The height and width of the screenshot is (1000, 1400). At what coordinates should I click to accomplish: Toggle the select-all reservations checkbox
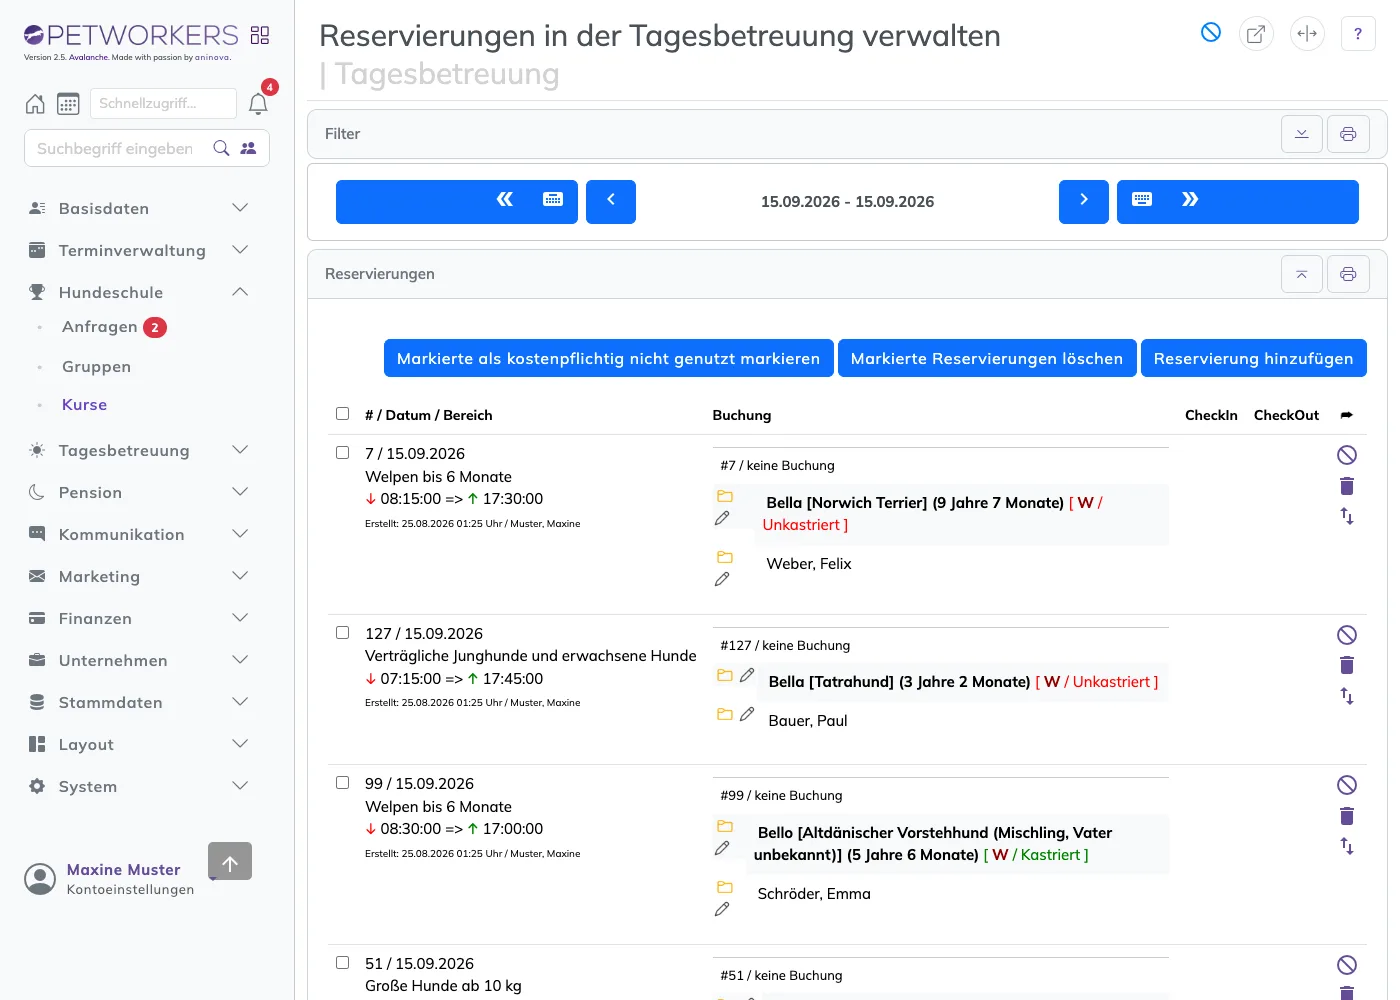342,413
